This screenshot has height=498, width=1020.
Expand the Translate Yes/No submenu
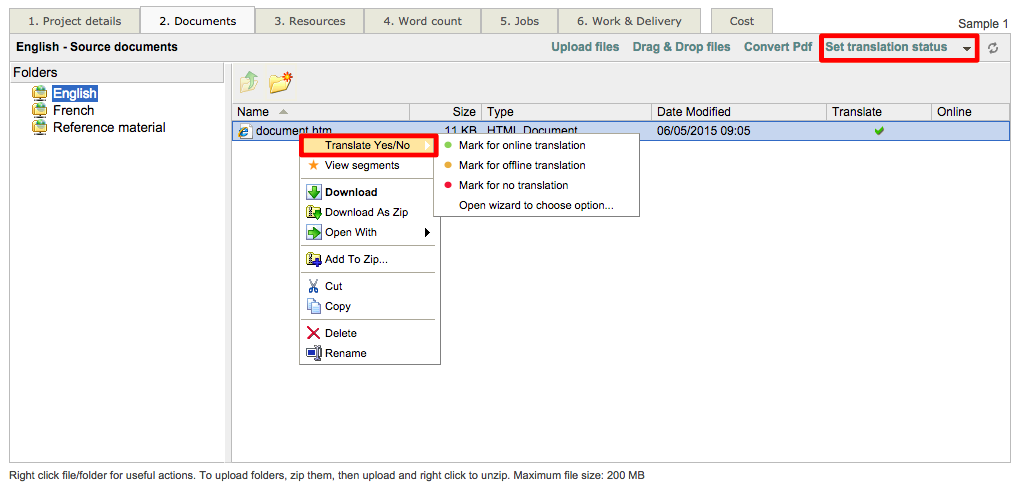368,146
